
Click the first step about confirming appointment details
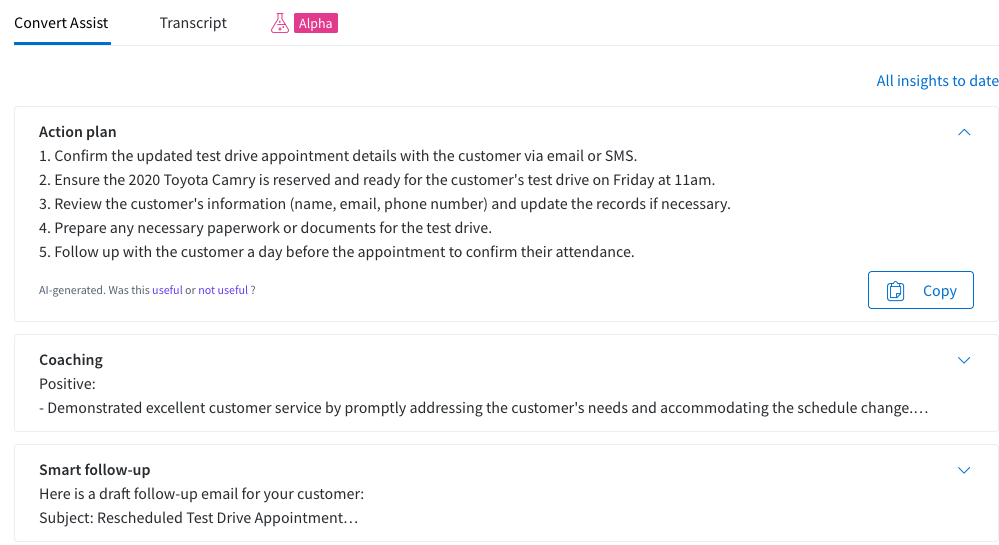pos(338,156)
